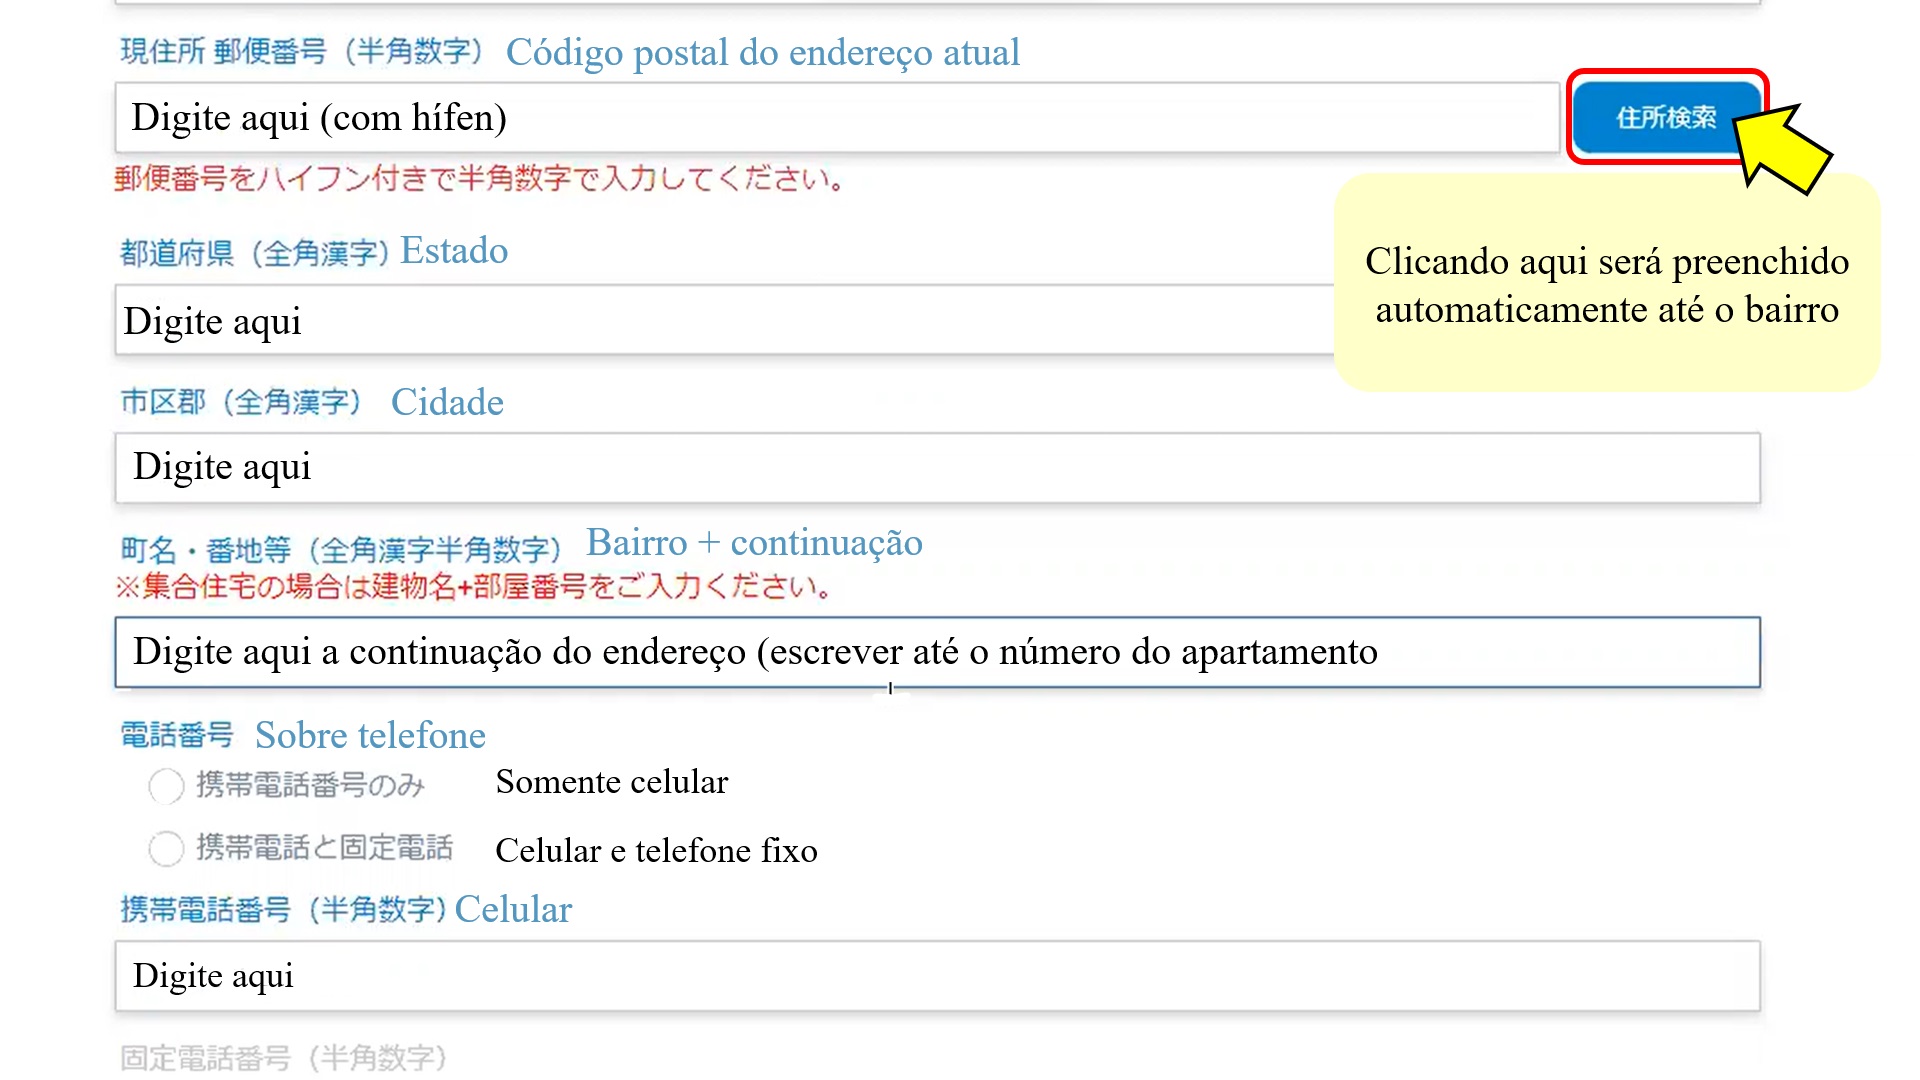Click the 住所検索 address search button
1920x1080 pixels.
(x=1665, y=118)
